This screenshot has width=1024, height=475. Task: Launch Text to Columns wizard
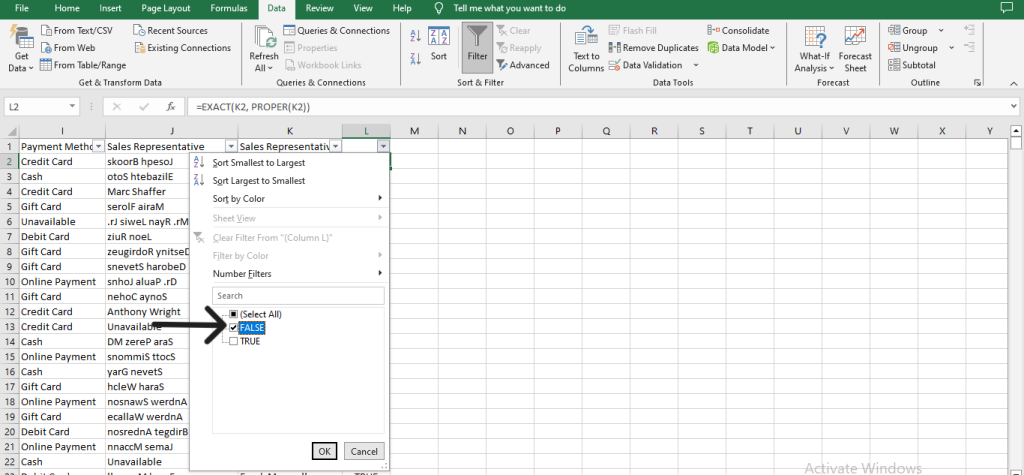pos(586,50)
